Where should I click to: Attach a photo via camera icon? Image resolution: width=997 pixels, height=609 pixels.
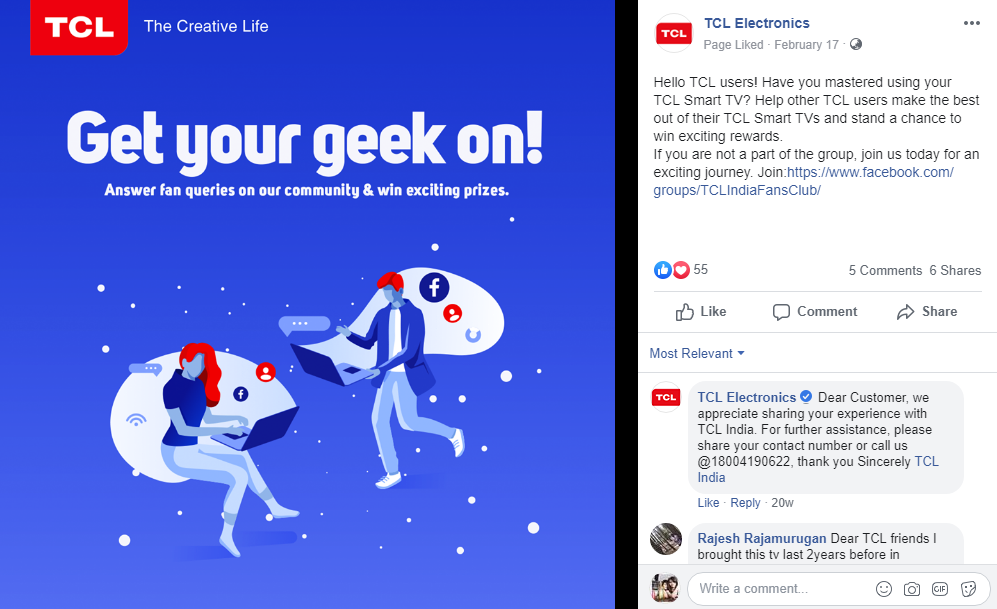pyautogui.click(x=912, y=589)
